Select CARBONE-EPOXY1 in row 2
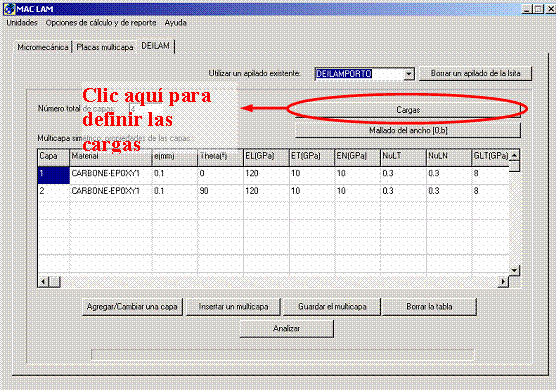Image resolution: width=556 pixels, height=390 pixels. click(x=111, y=192)
